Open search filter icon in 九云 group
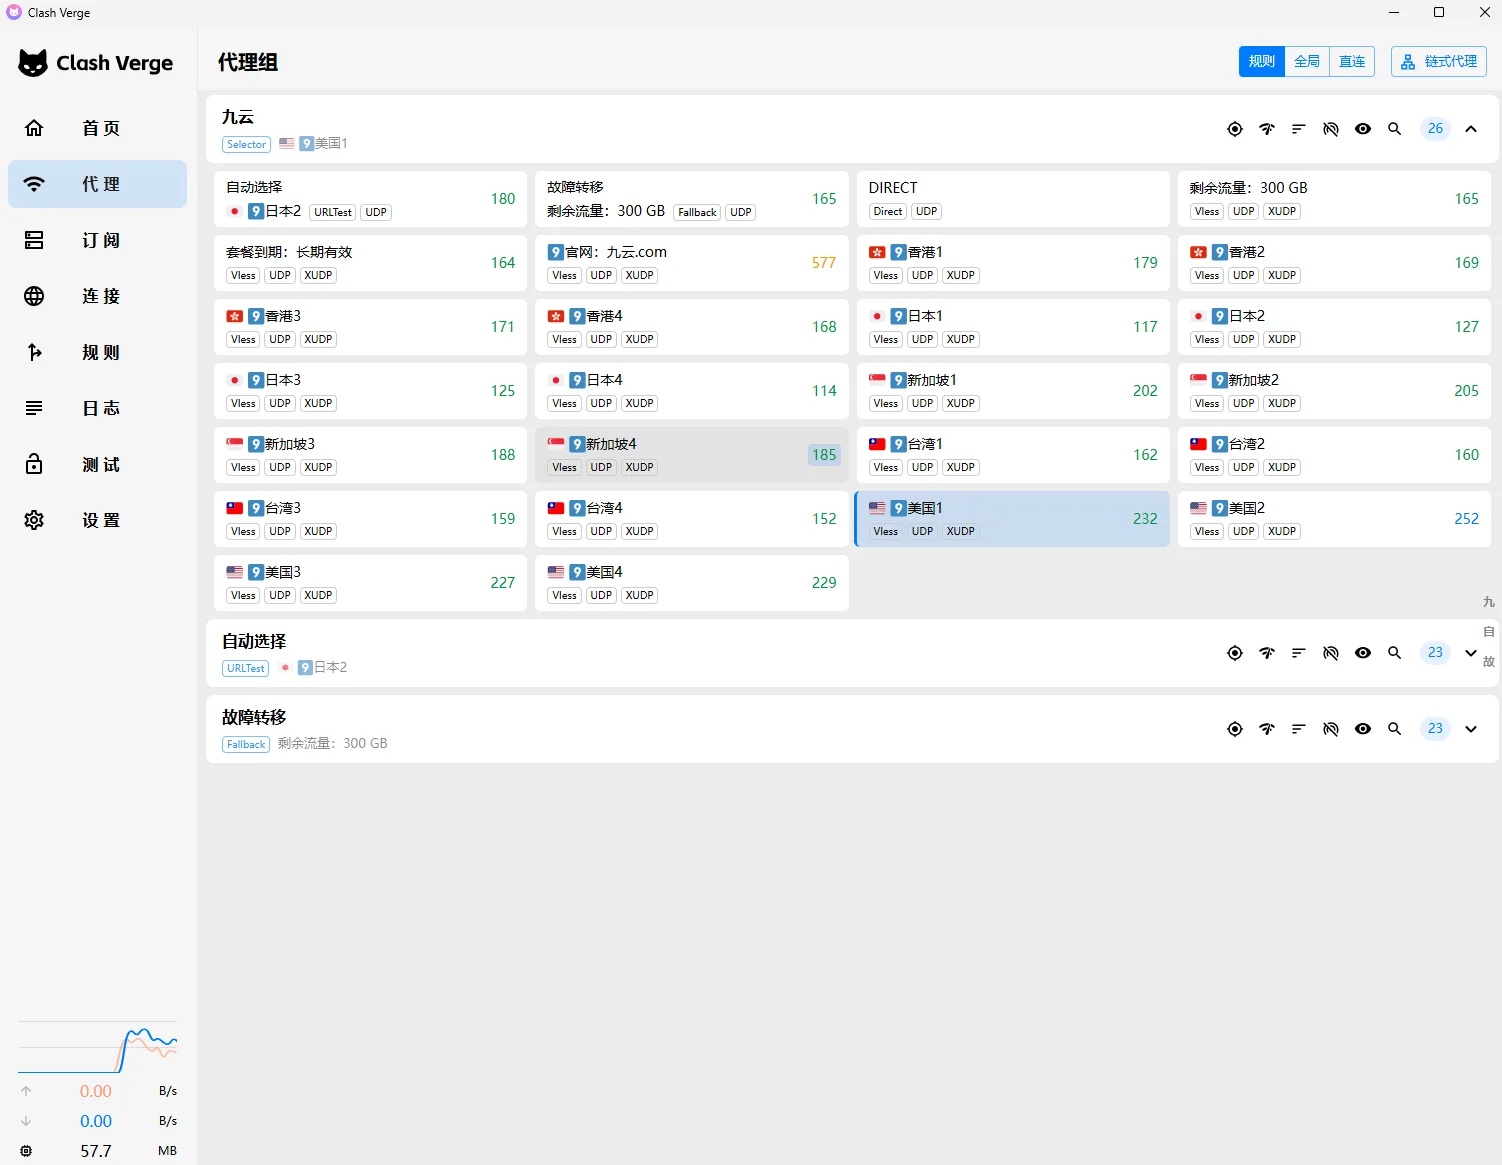The image size is (1502, 1165). 1395,129
